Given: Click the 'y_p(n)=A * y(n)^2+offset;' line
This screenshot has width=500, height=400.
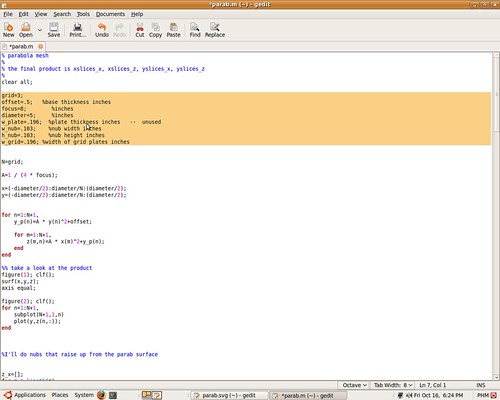Looking at the screenshot, I should [53, 222].
